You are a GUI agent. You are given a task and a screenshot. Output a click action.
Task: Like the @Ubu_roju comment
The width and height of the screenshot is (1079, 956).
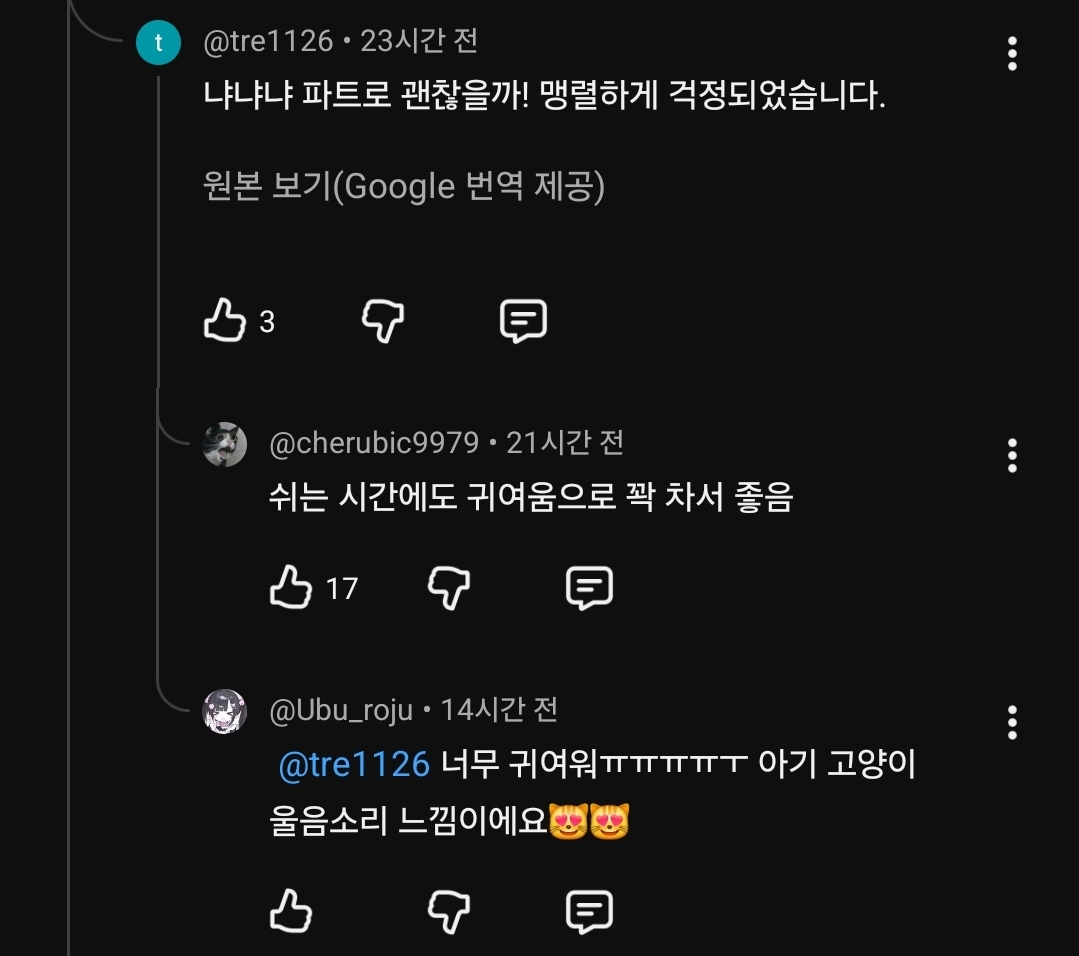[291, 911]
